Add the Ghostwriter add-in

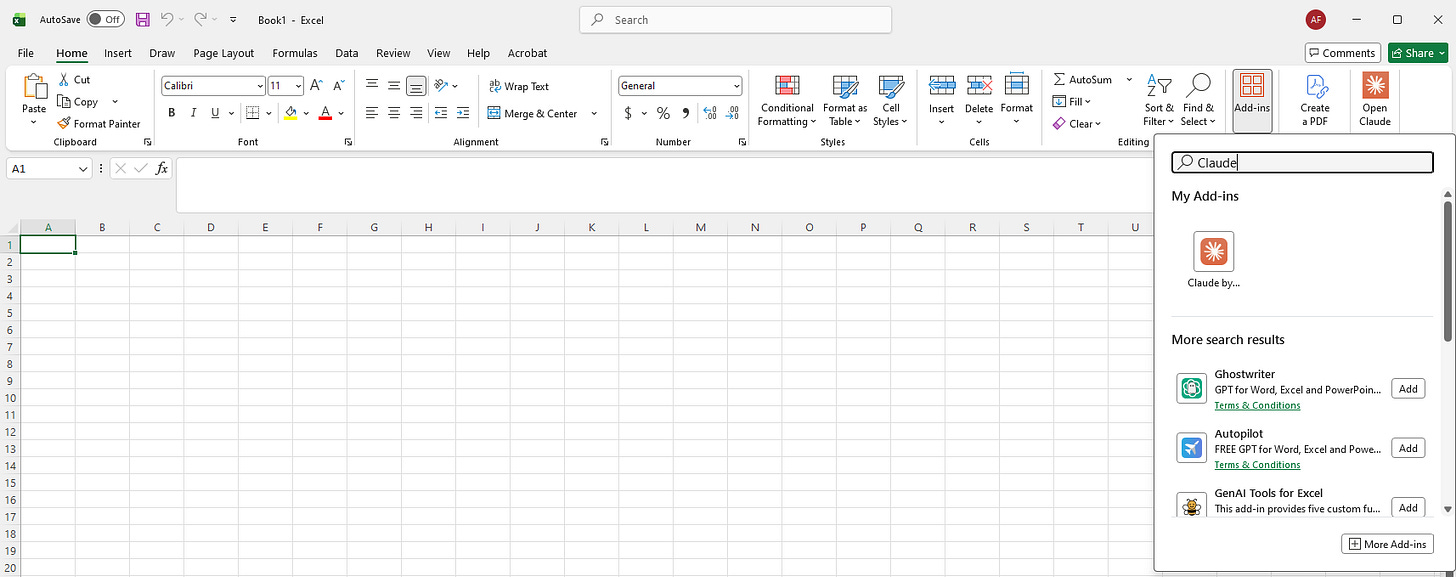[1408, 389]
